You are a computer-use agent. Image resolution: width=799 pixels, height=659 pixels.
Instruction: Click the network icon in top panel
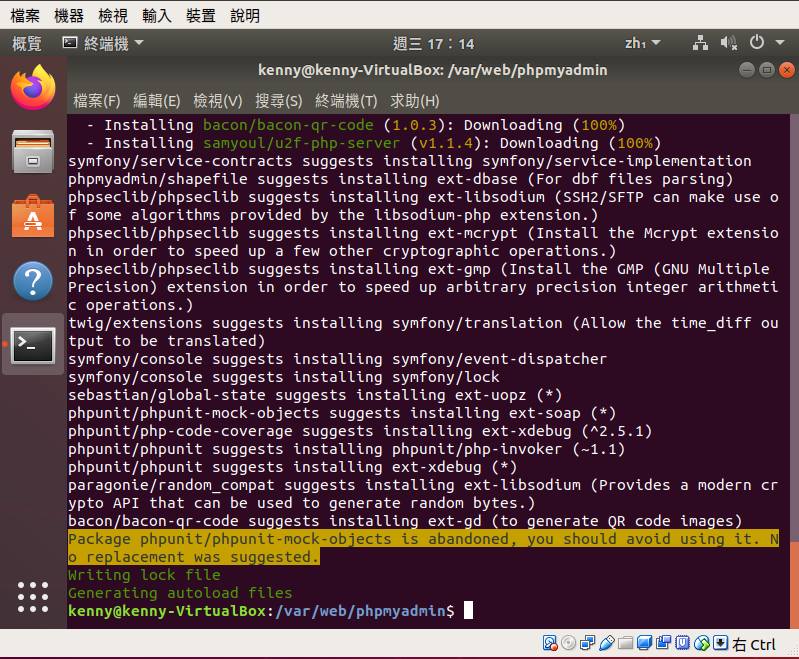[700, 43]
